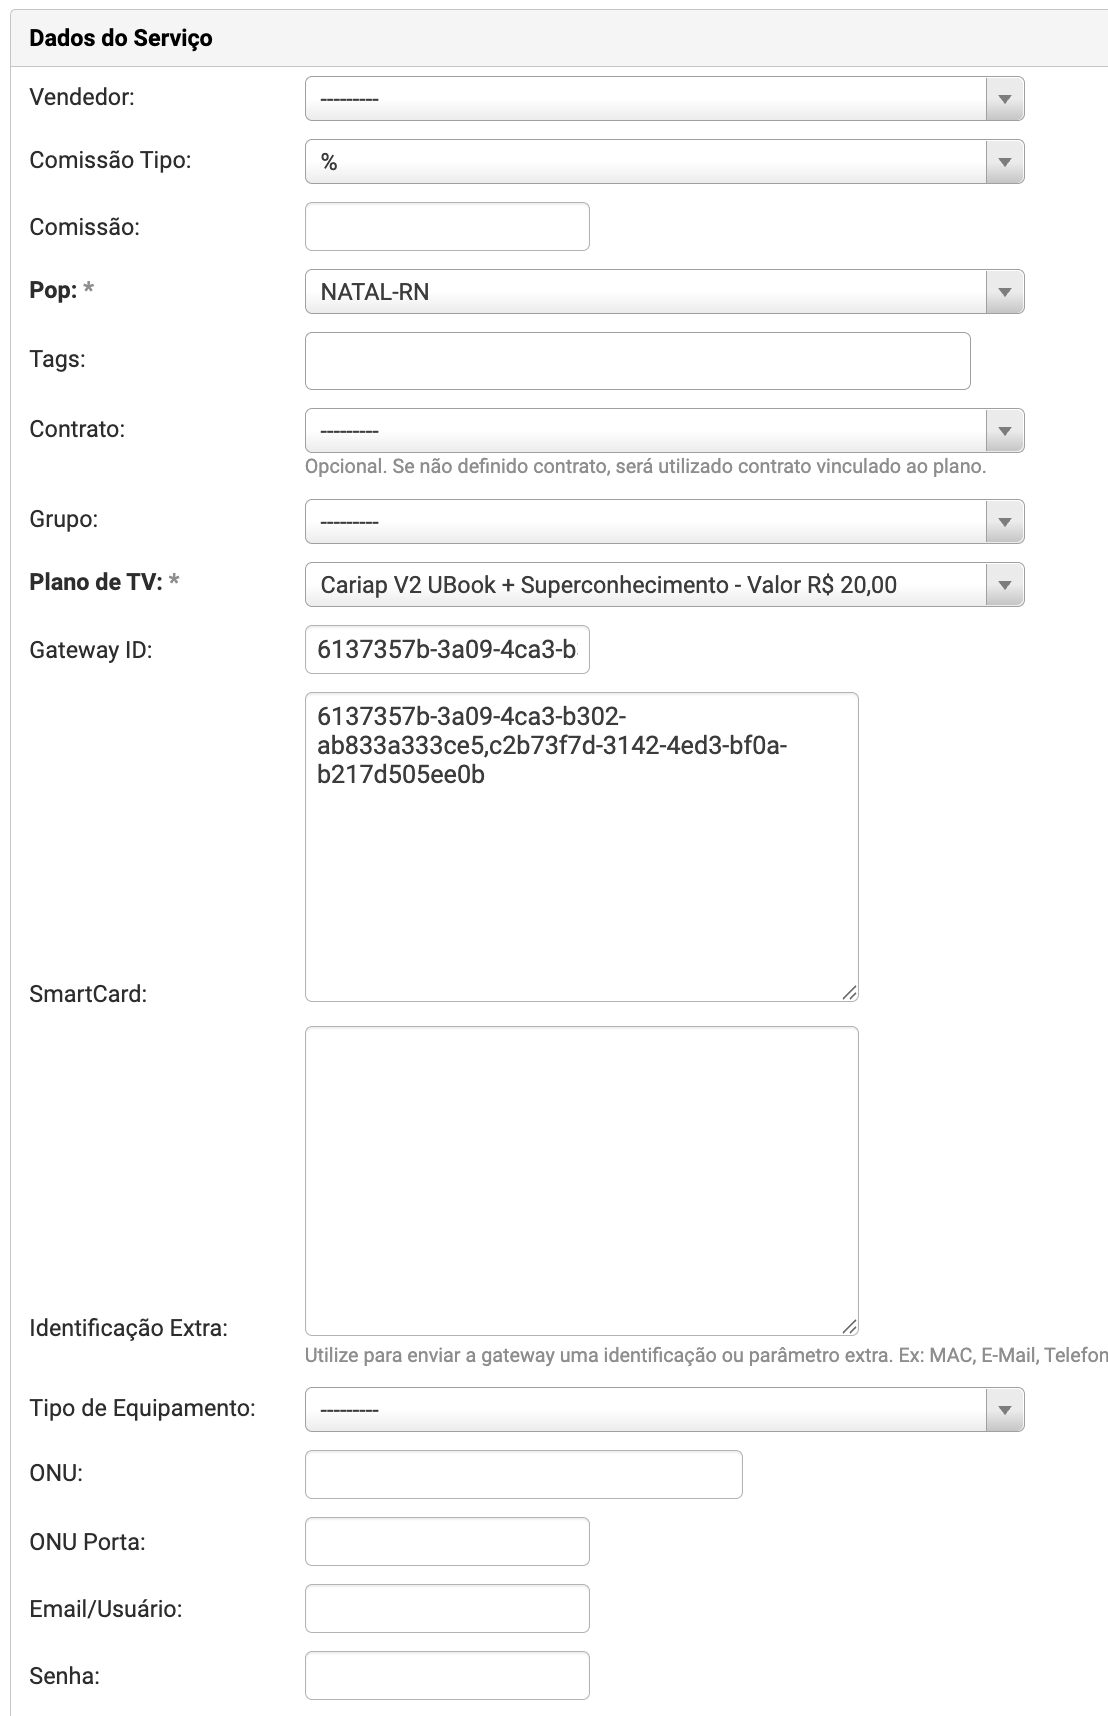Click the Identificação Extra text area
The height and width of the screenshot is (1716, 1108).
(581, 1181)
